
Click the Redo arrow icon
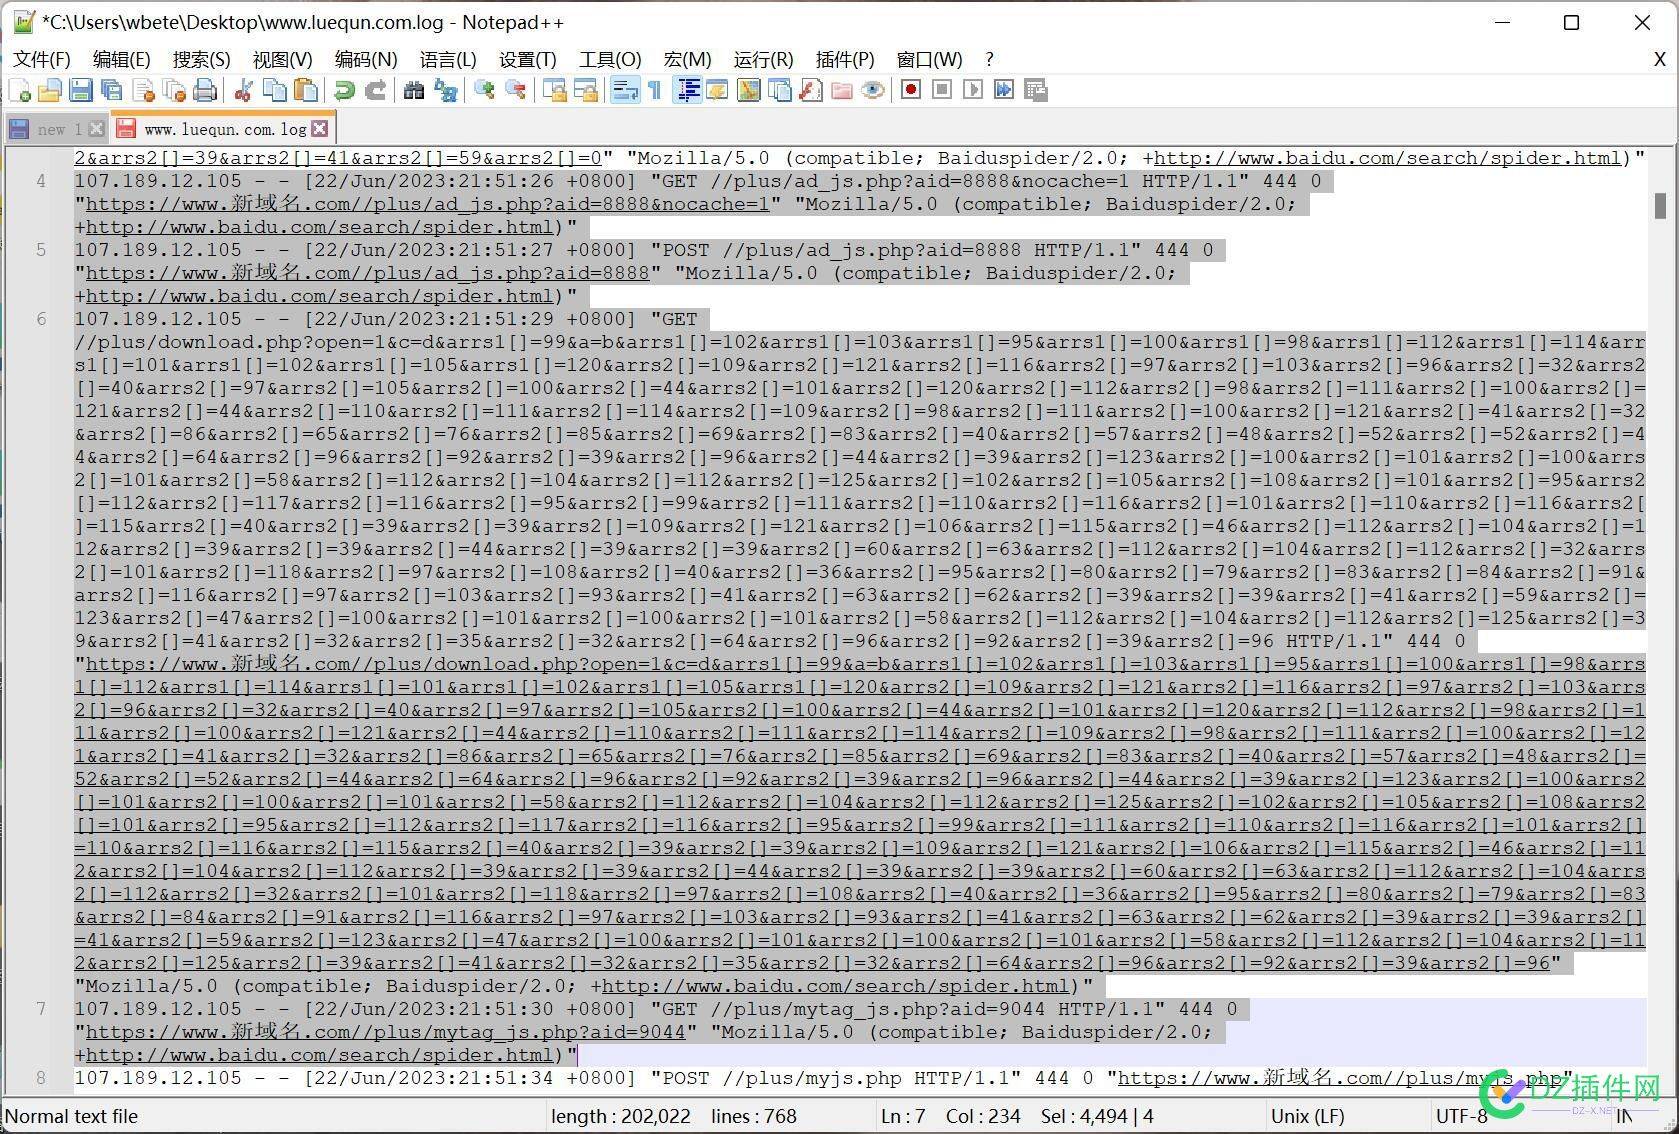coord(375,91)
